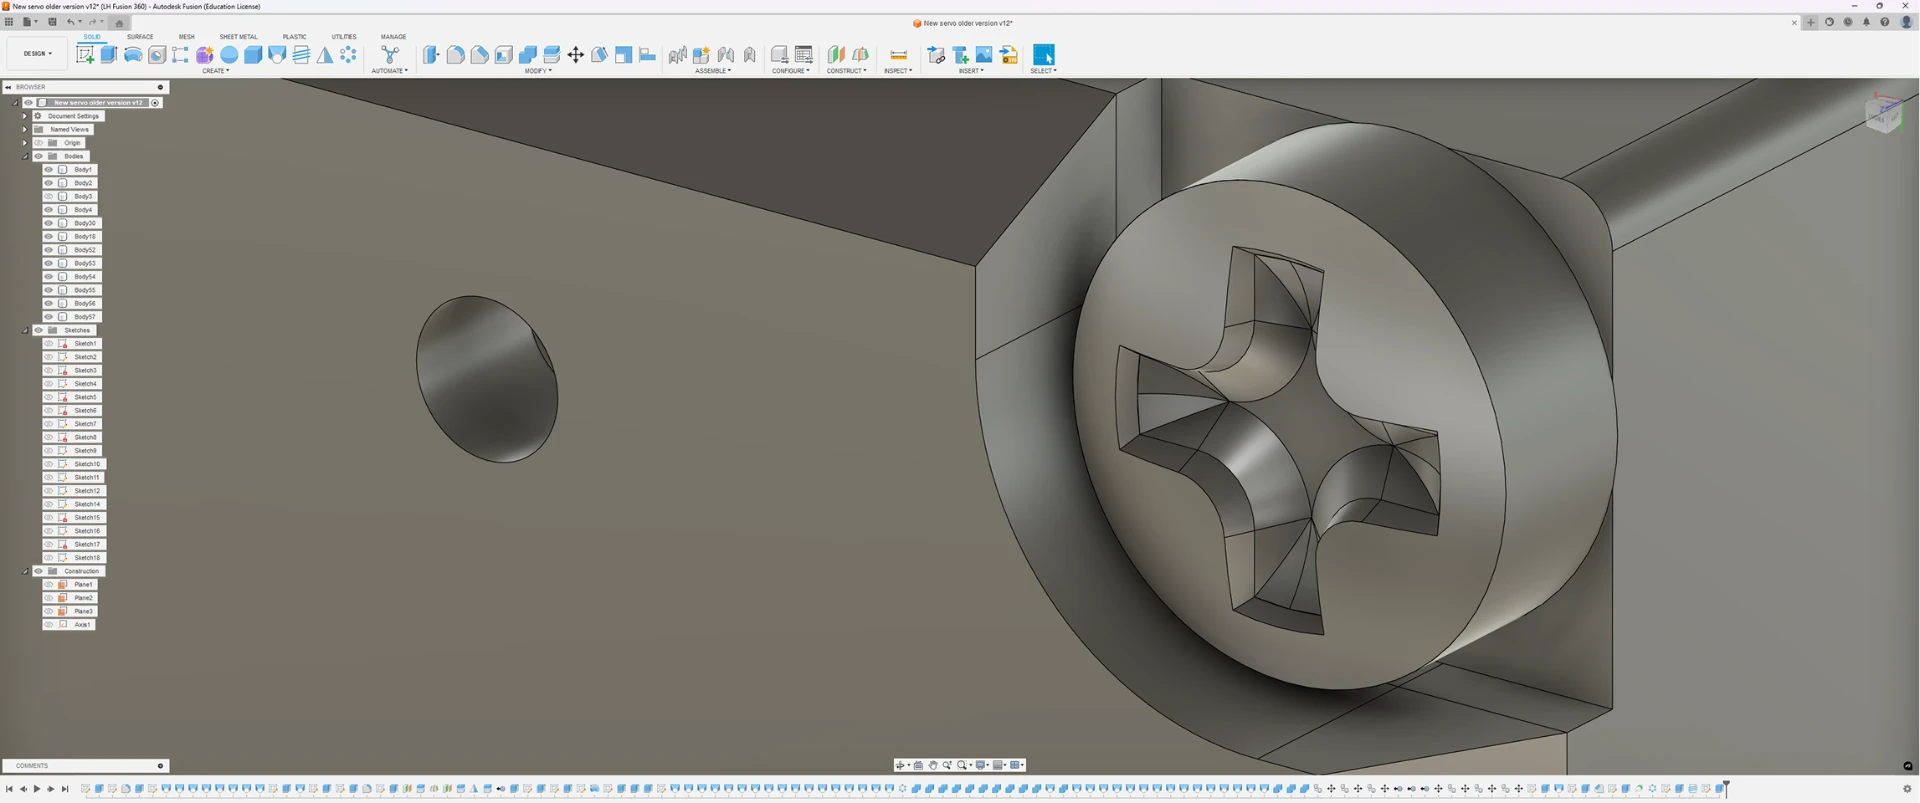This screenshot has height=803, width=1920.
Task: Click the Save icon in quick access bar
Action: (53, 22)
